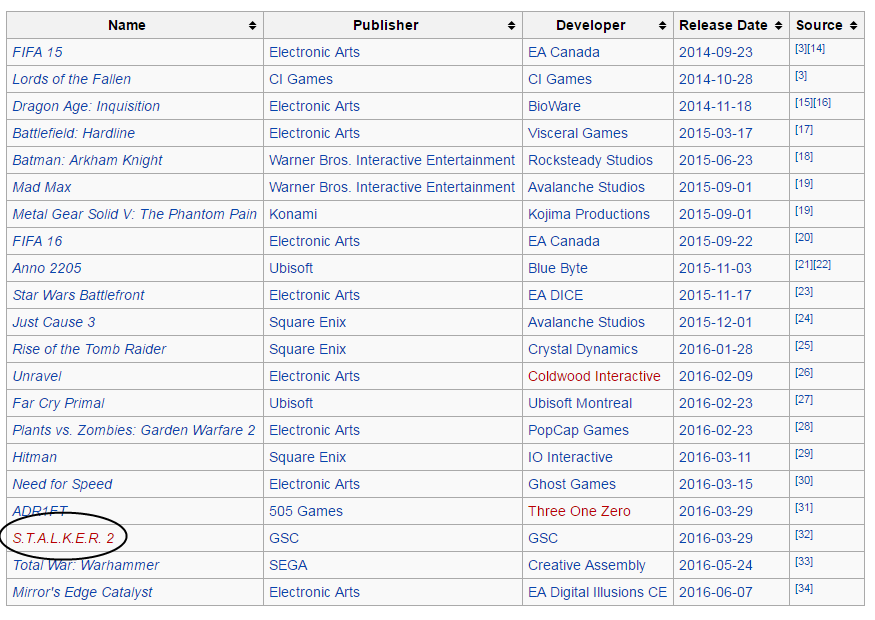Select the date 2015-06-23
This screenshot has width=875, height=620.
[715, 160]
